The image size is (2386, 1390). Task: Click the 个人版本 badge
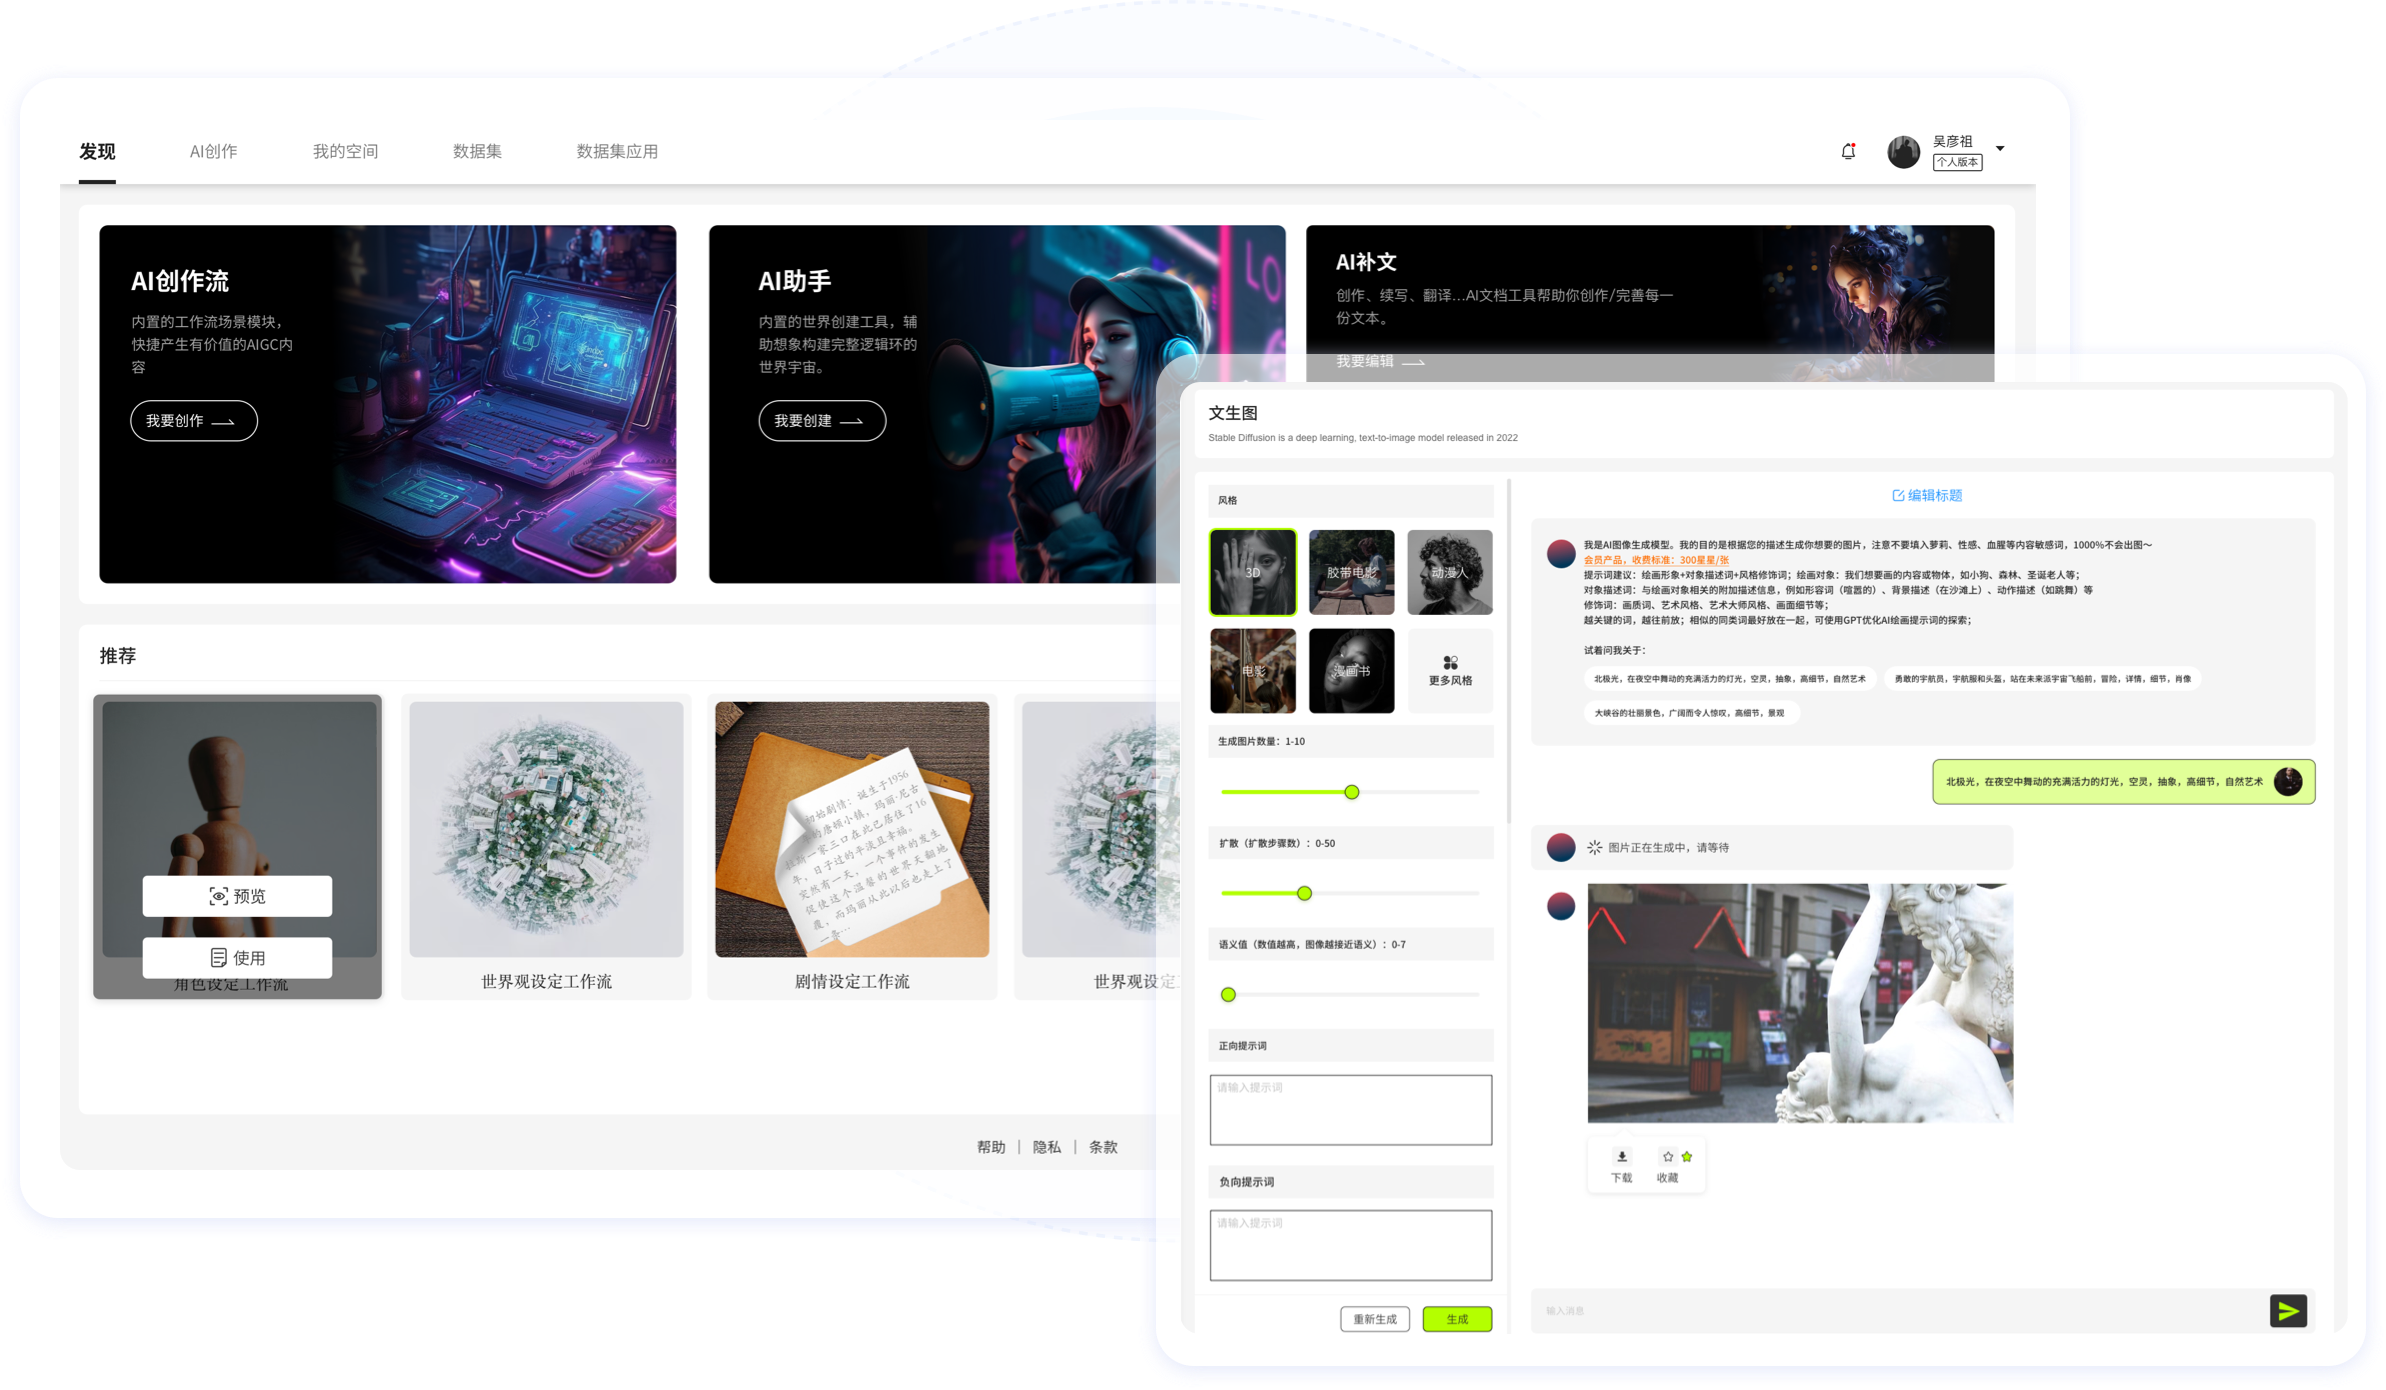(x=1957, y=162)
